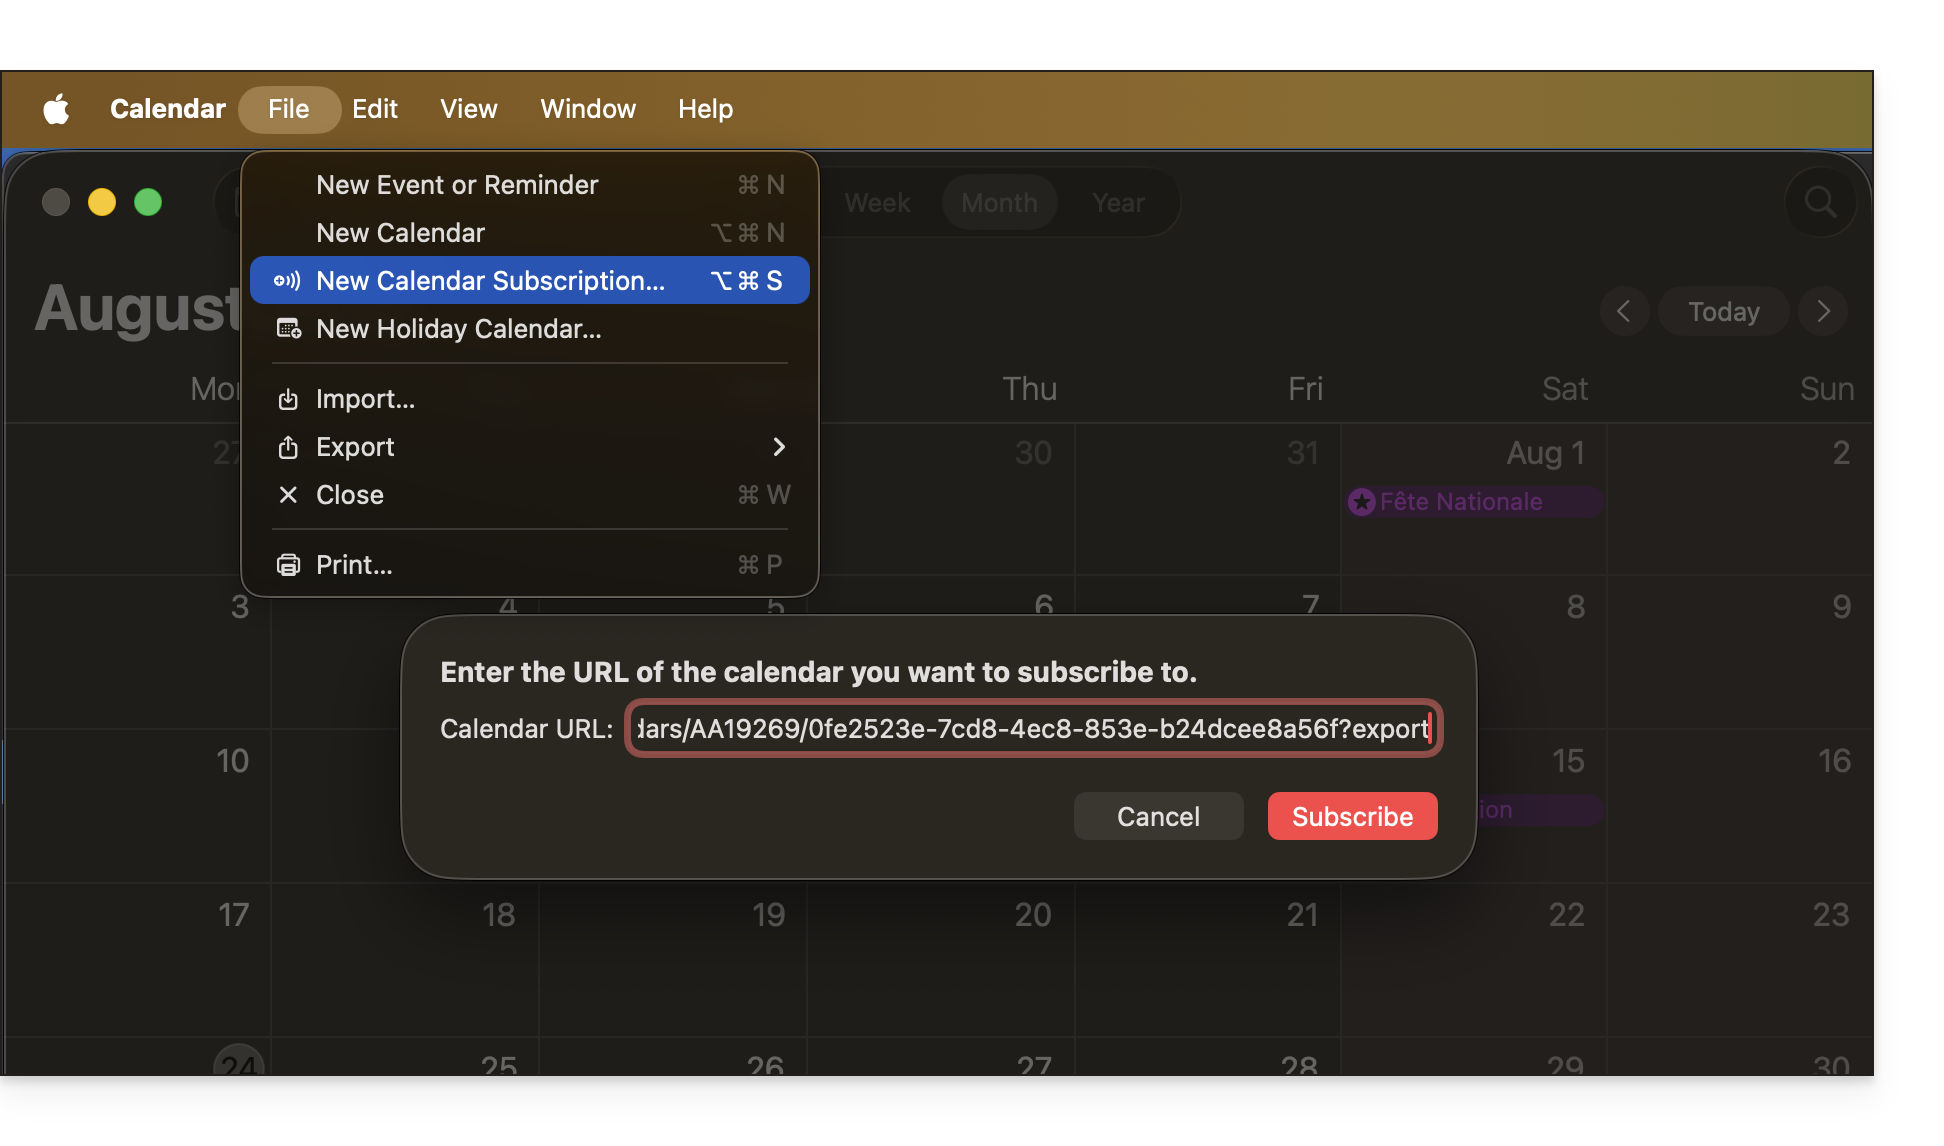Select New Calendar Subscription… menu entry

pyautogui.click(x=529, y=281)
